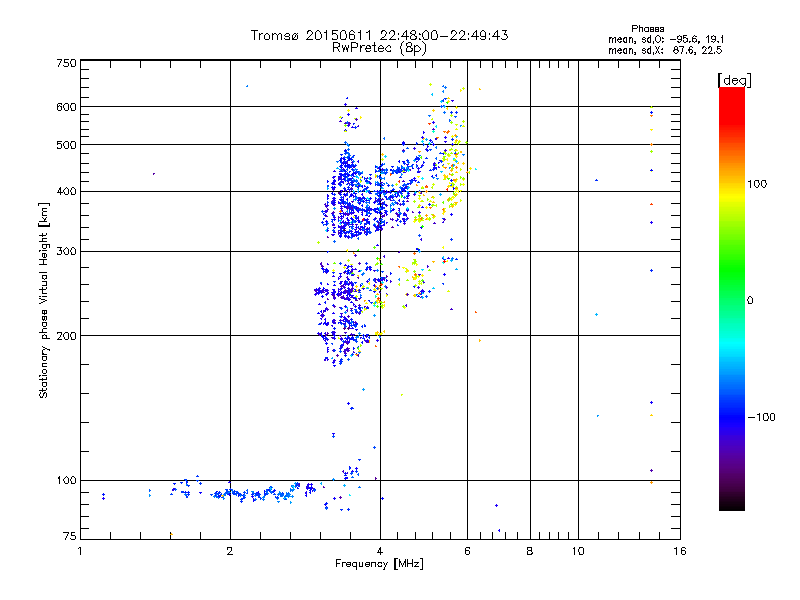The height and width of the screenshot is (600, 800).
Task: Click the '1' MHz frequency tick label
Action: [80, 551]
